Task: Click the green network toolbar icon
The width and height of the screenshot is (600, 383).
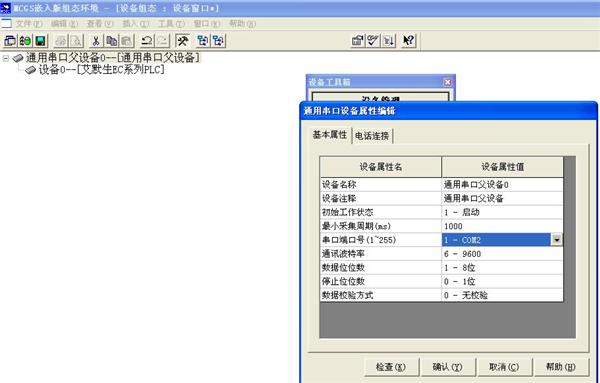Action: (x=25, y=41)
